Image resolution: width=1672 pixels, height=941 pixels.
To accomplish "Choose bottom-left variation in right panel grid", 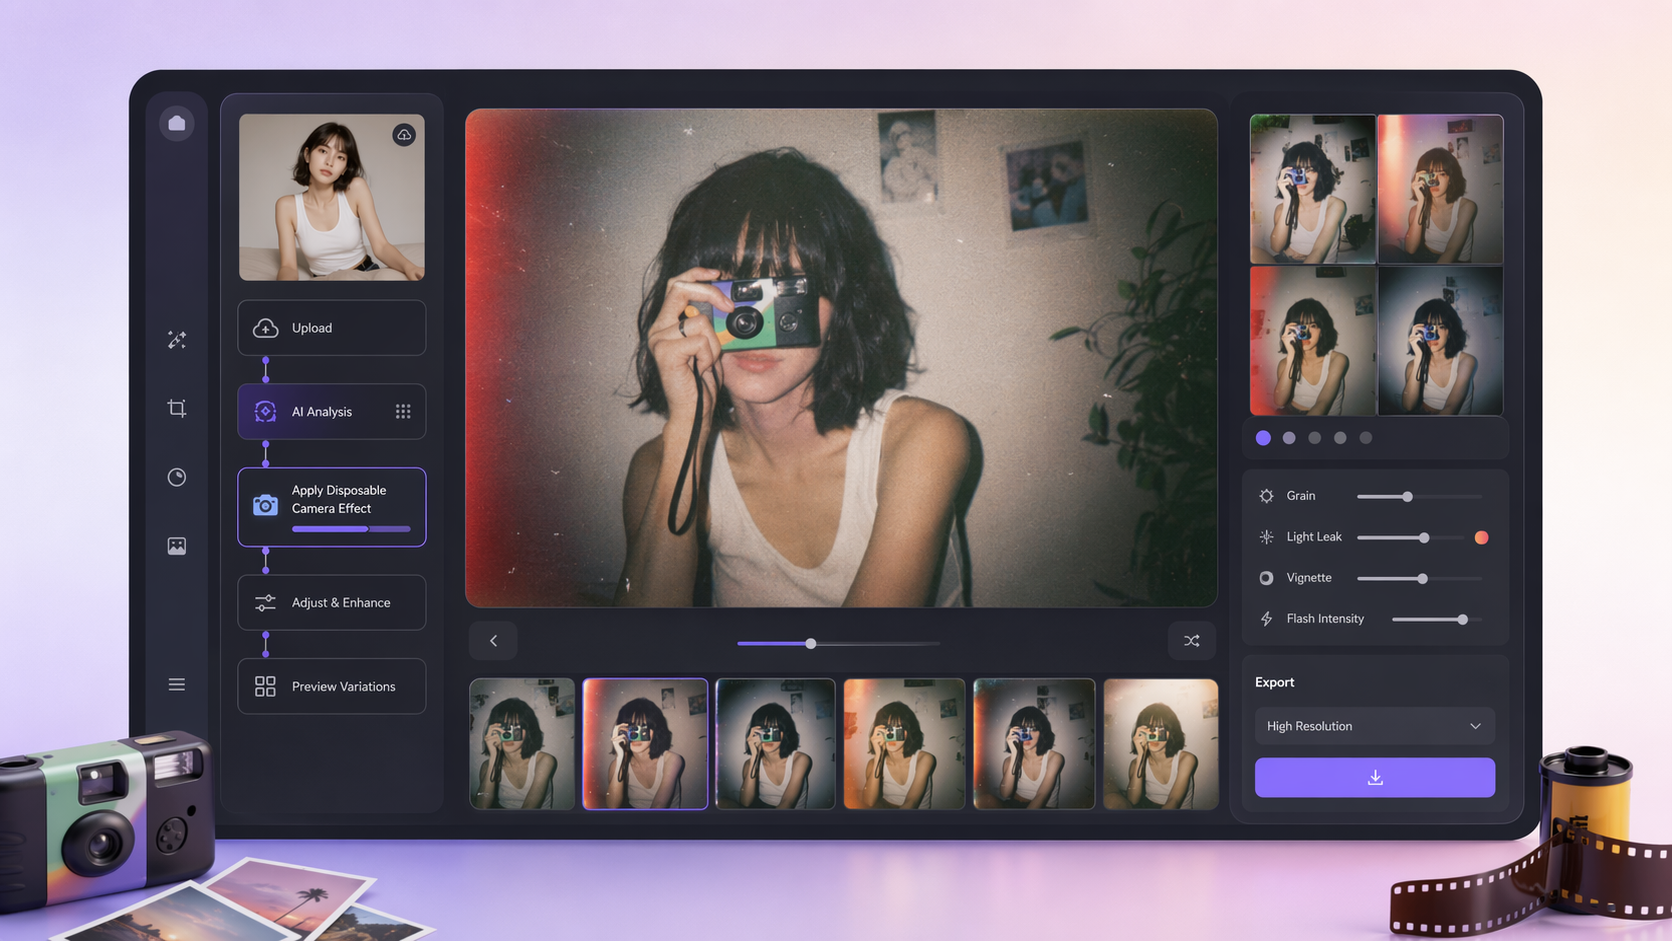I will point(1313,341).
